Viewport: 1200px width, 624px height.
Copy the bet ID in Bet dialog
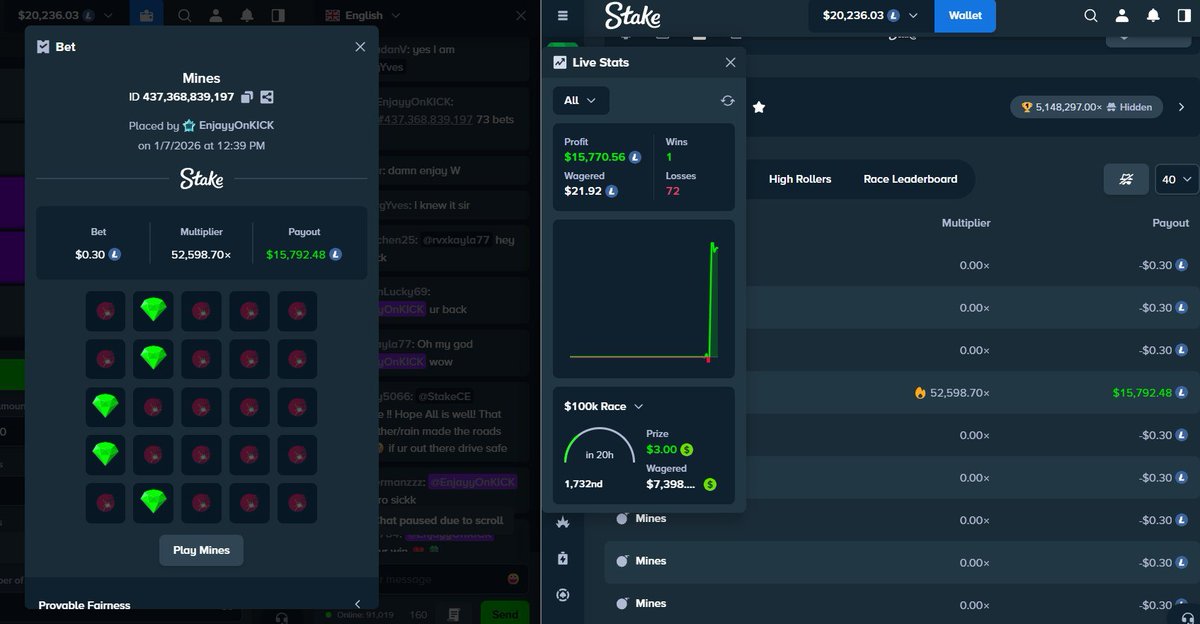click(248, 97)
